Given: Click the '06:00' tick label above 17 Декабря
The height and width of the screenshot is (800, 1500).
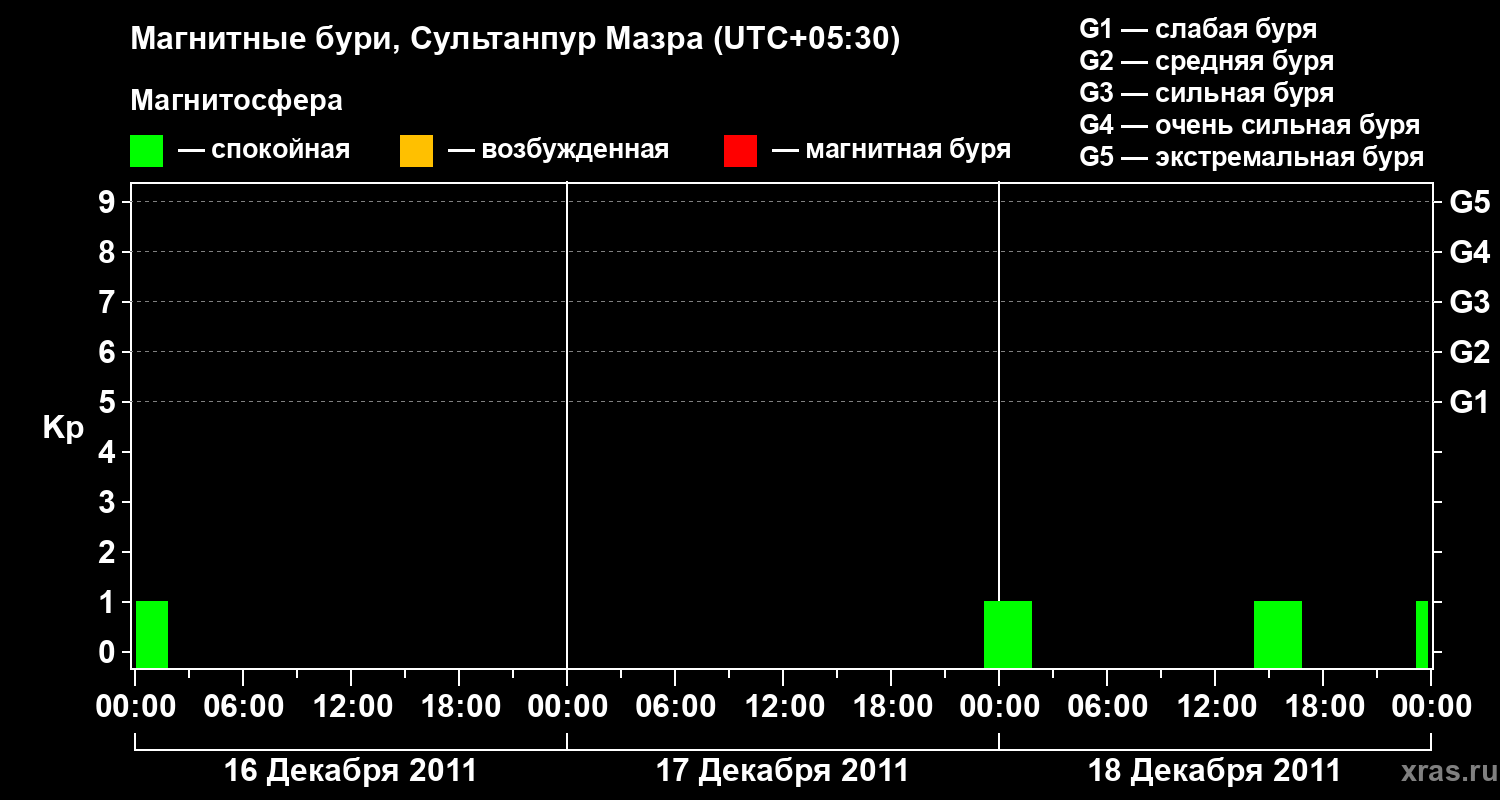Looking at the screenshot, I should [674, 706].
